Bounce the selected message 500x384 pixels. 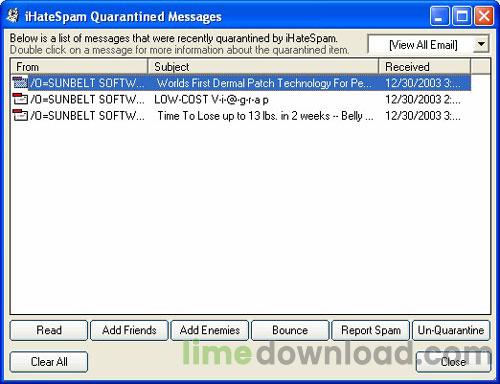pyautogui.click(x=290, y=330)
